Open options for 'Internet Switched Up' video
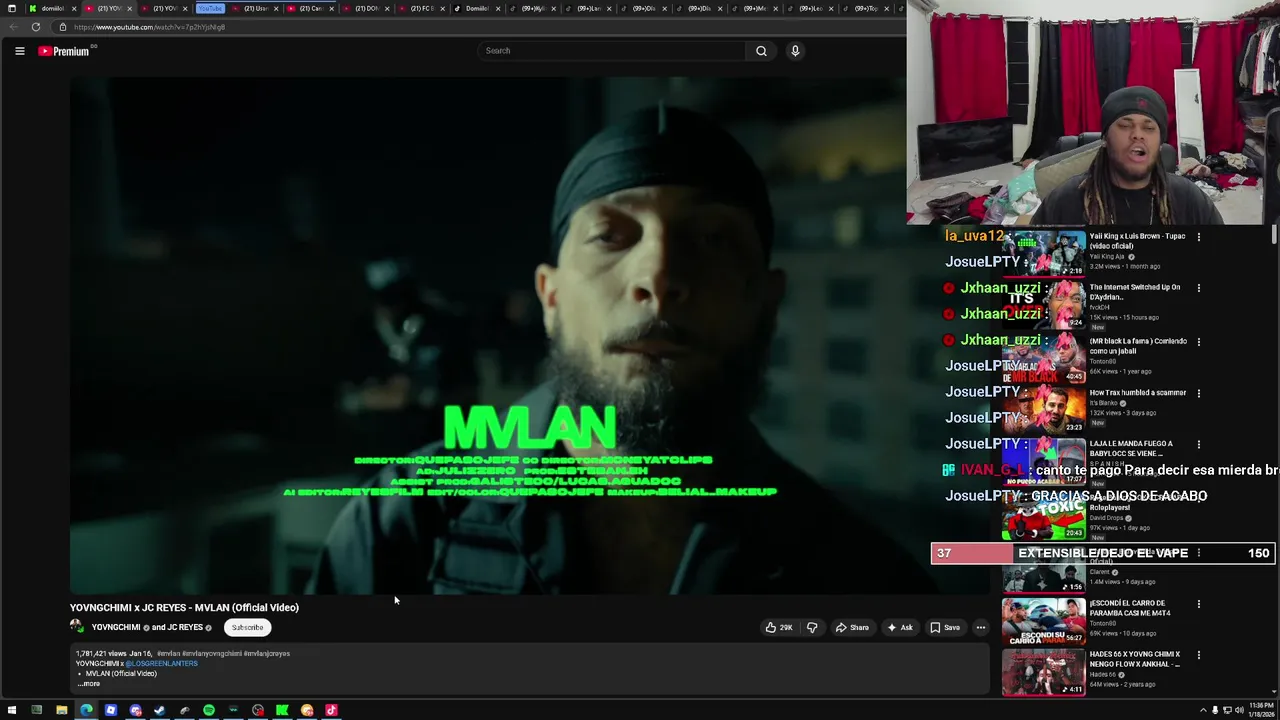This screenshot has height=720, width=1280. 1199,288
